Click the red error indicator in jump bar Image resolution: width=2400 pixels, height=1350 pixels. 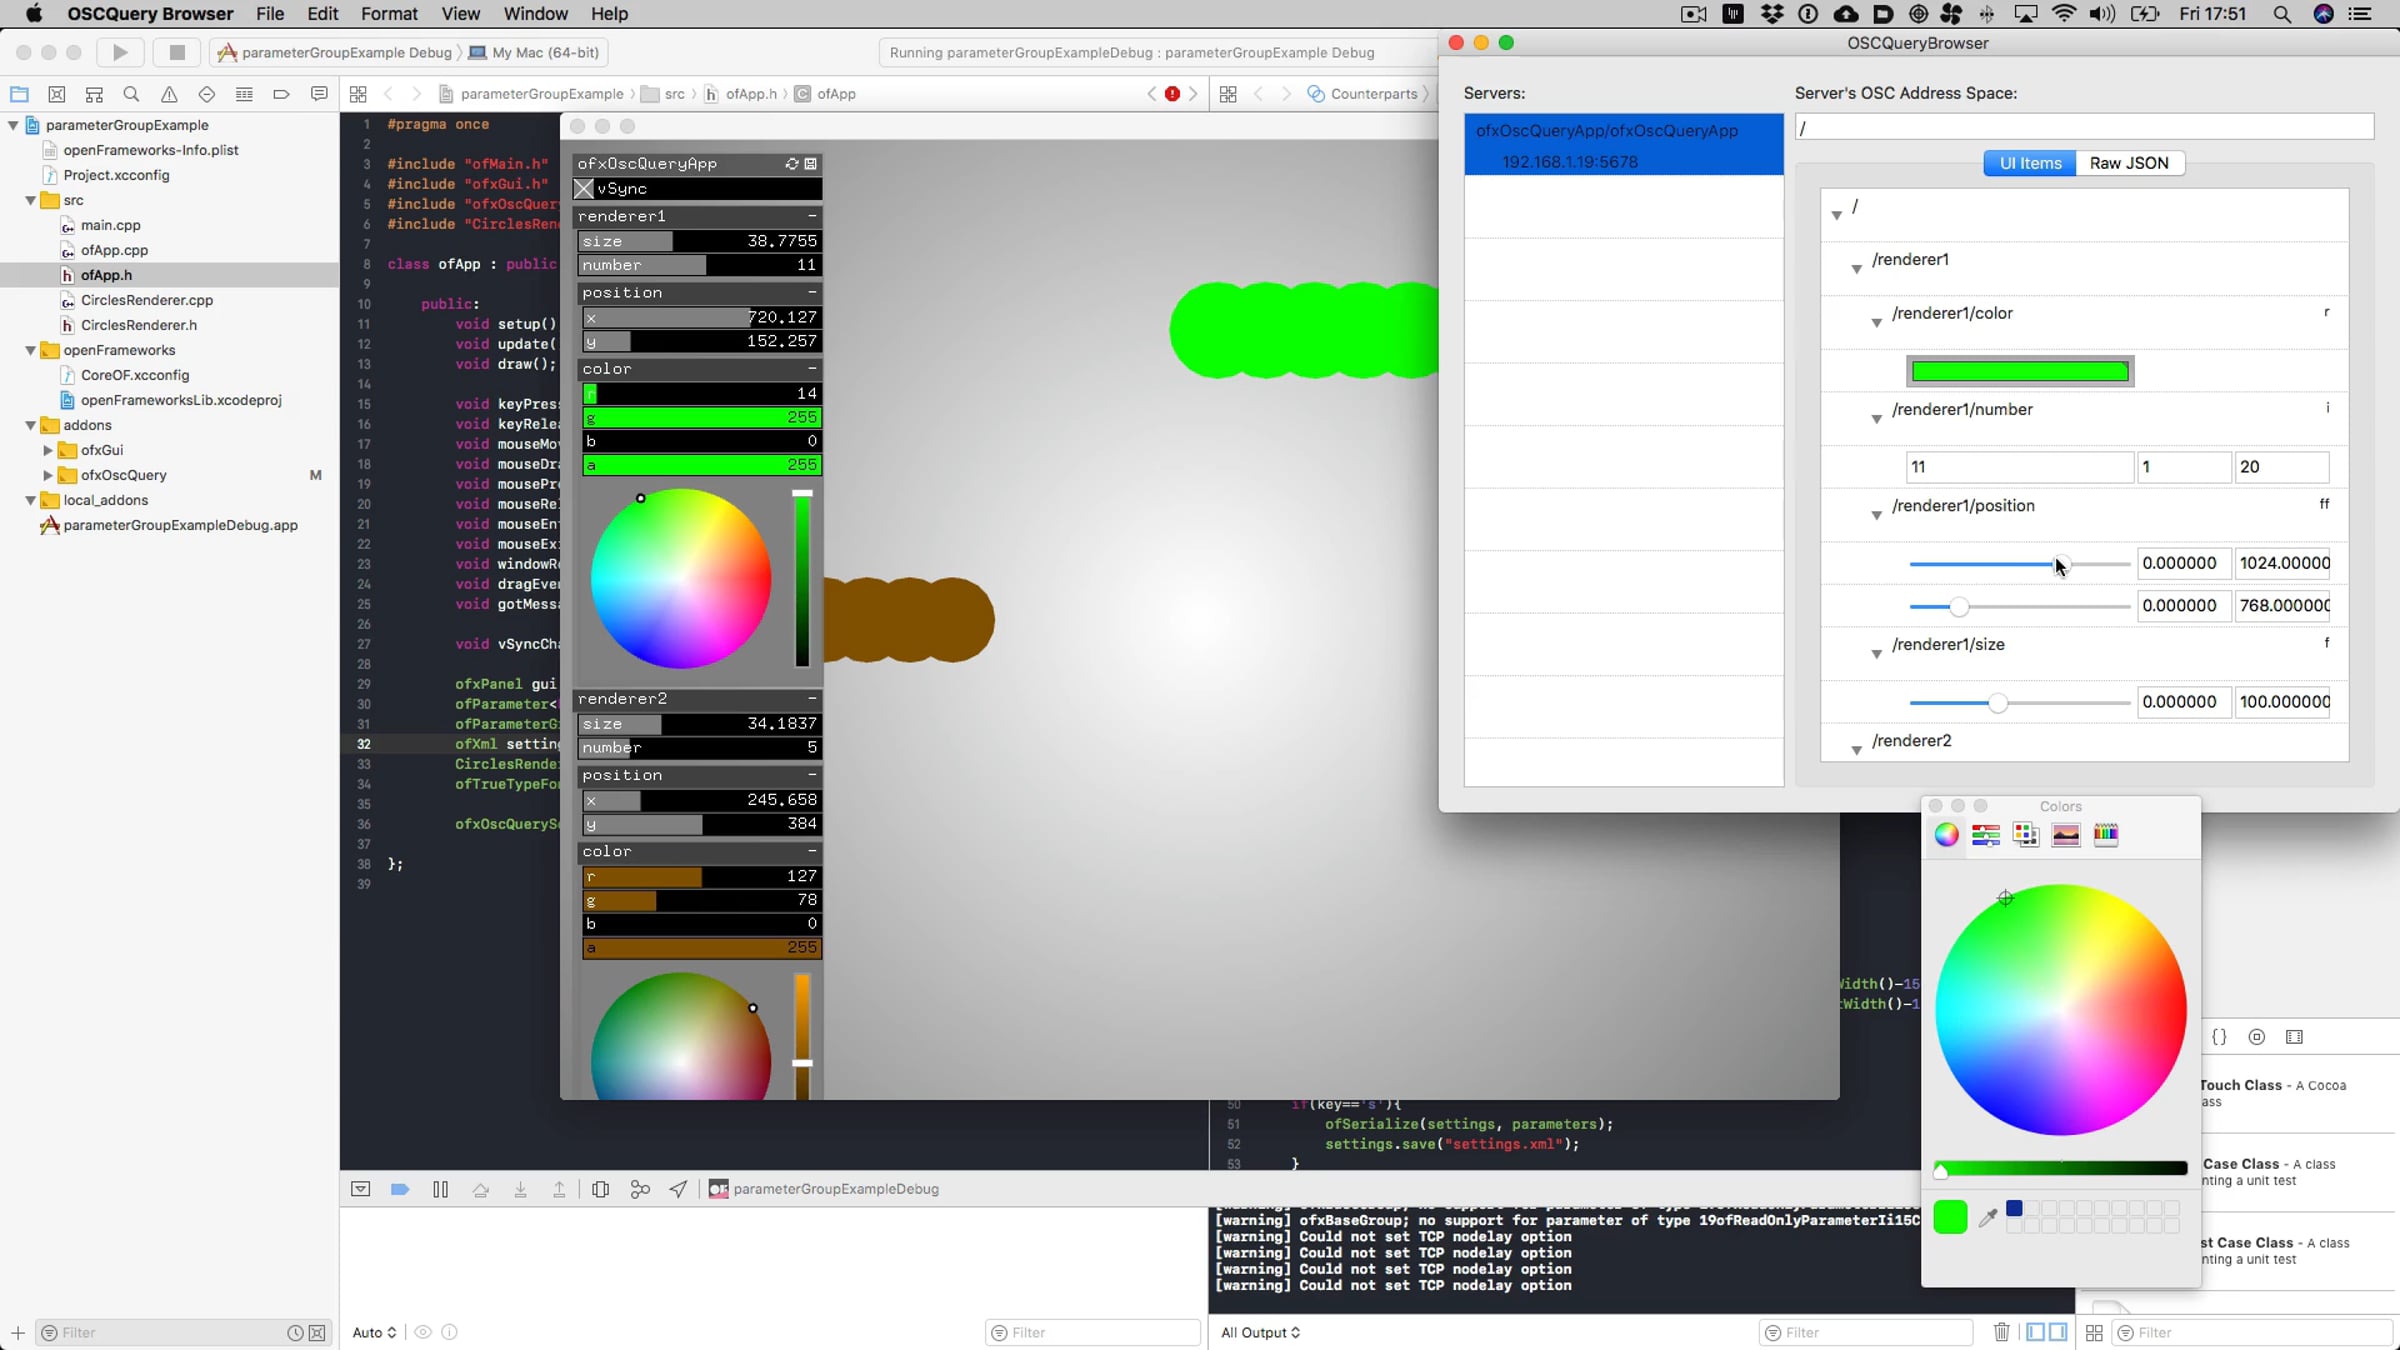pos(1172,94)
